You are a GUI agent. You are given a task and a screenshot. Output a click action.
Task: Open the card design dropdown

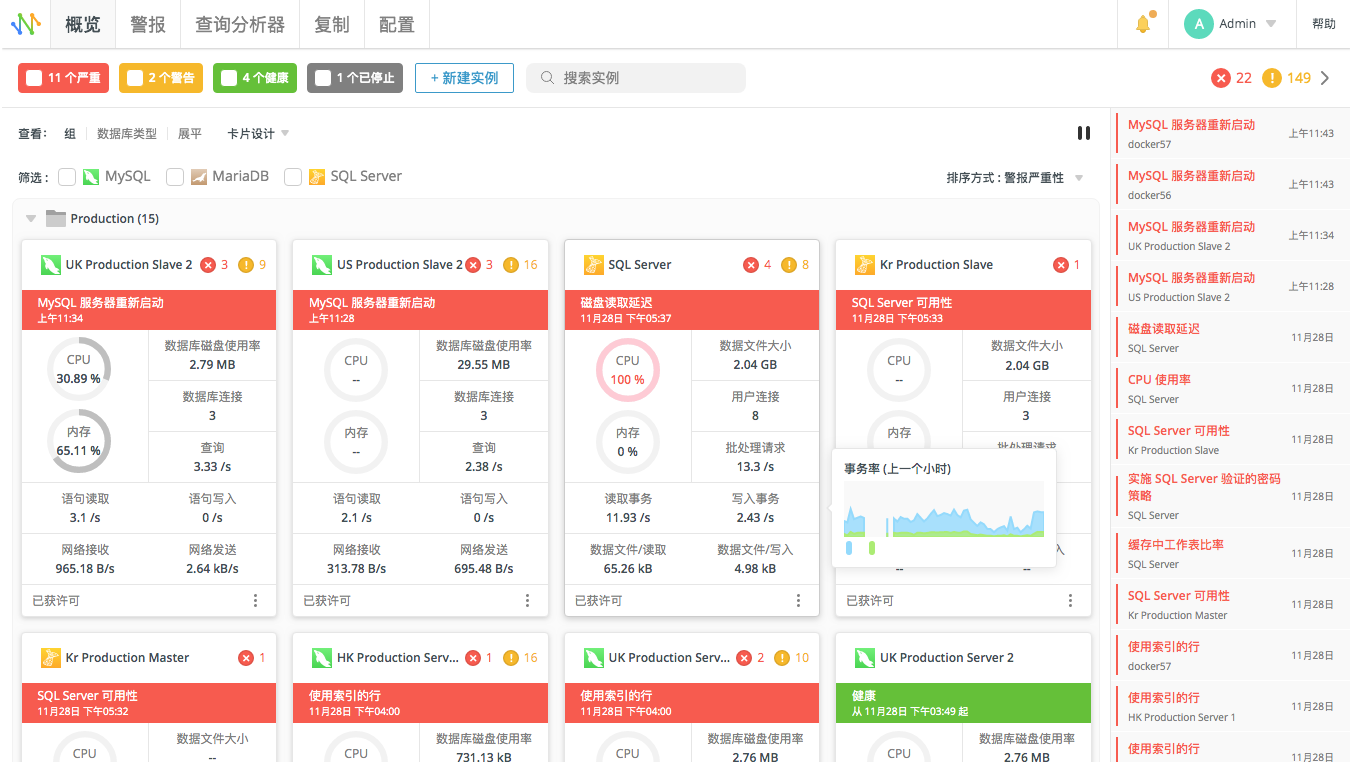[x=257, y=134]
